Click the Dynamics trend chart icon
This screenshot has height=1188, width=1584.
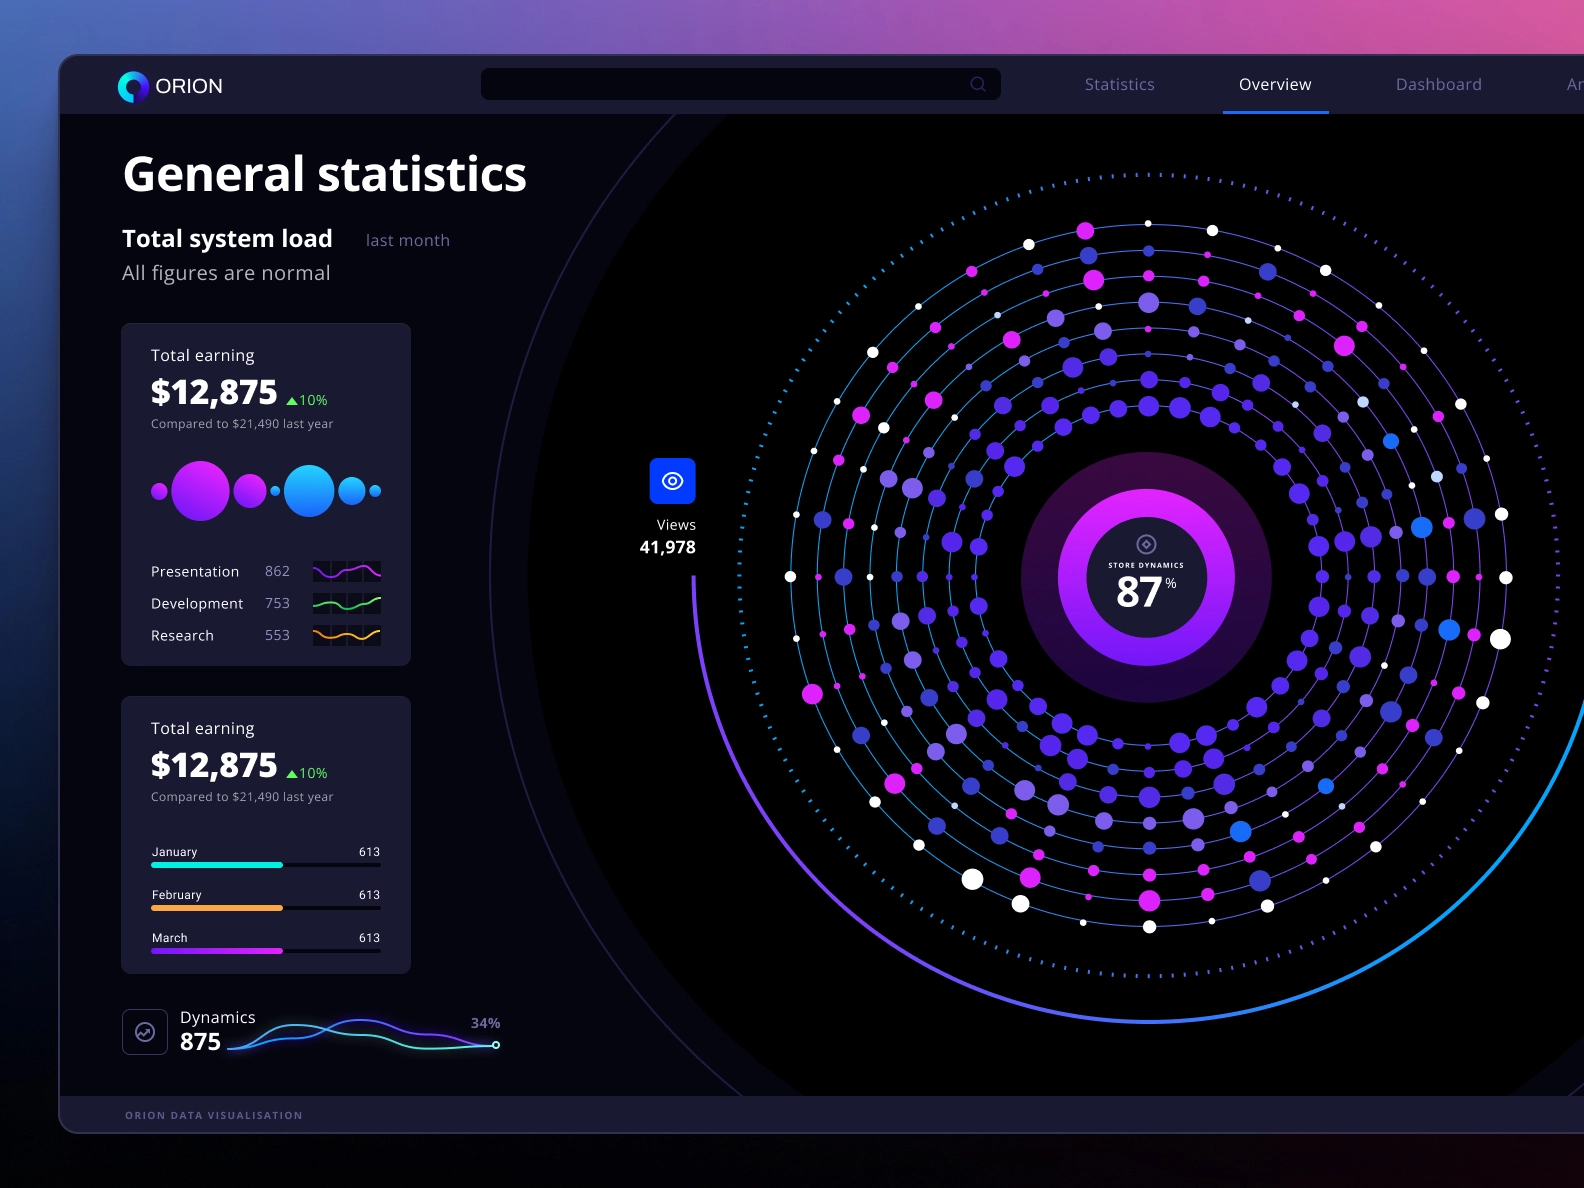pos(145,1032)
